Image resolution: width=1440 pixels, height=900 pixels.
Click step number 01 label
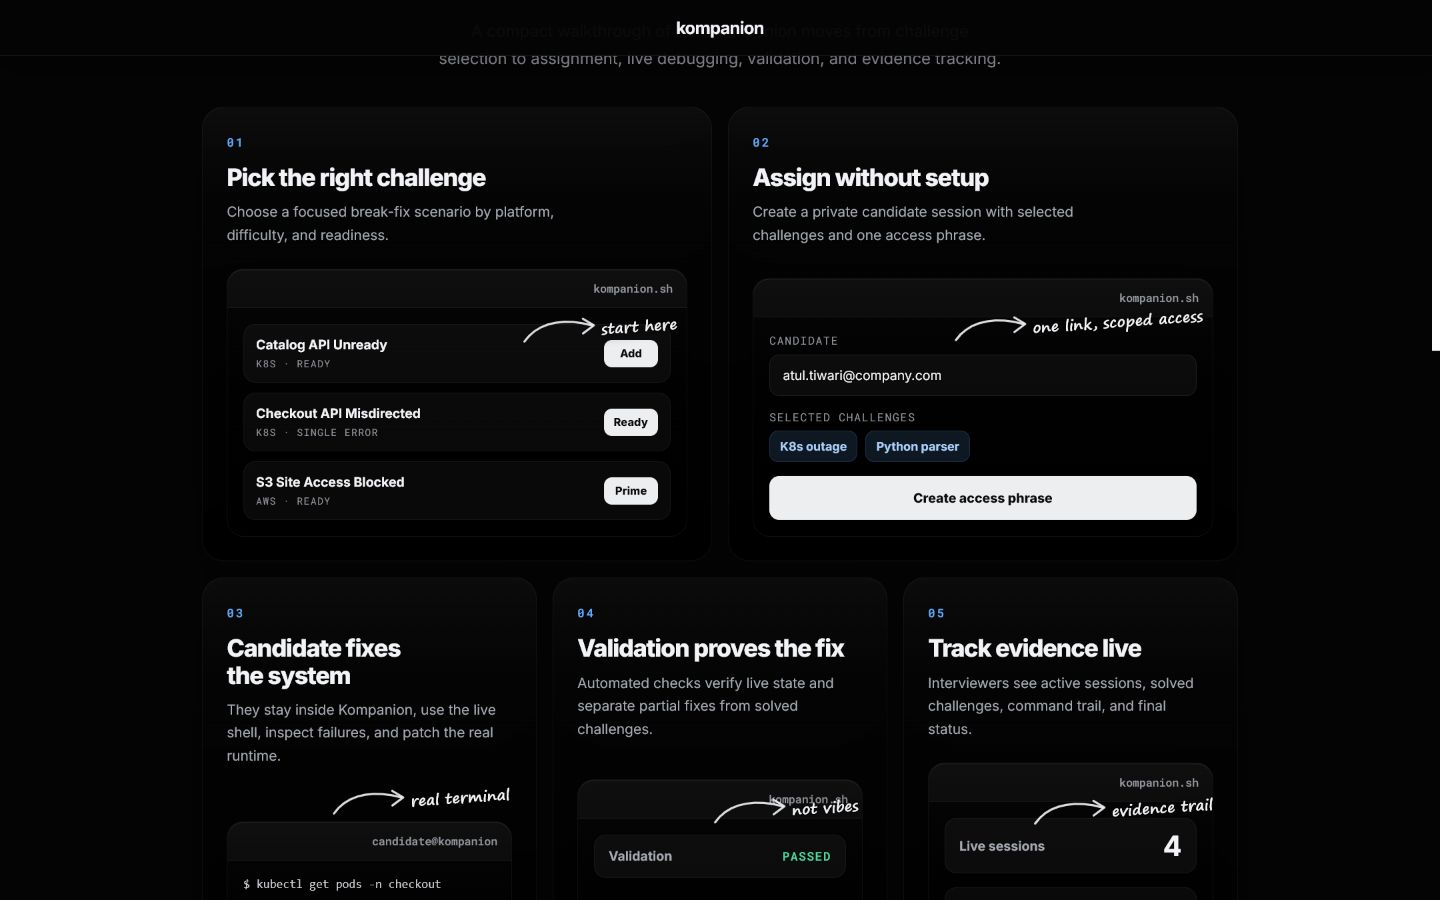click(x=235, y=143)
